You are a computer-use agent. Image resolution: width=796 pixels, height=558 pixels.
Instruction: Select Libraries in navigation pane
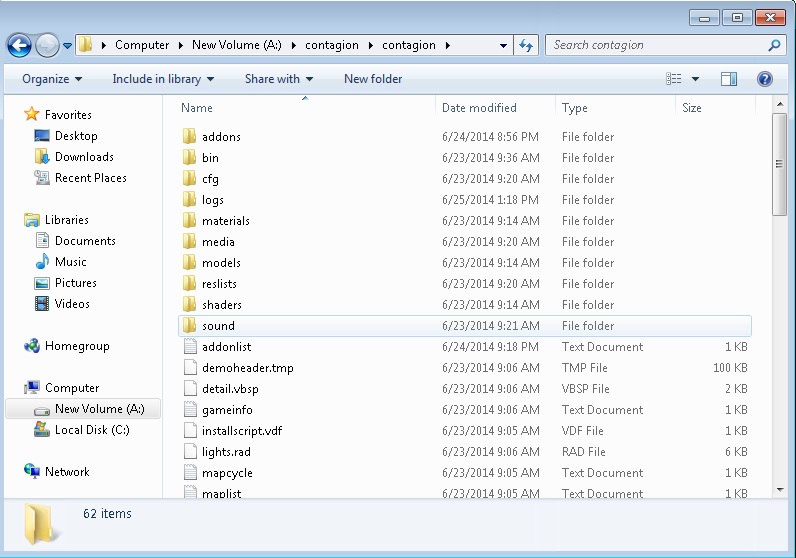pyautogui.click(x=67, y=220)
